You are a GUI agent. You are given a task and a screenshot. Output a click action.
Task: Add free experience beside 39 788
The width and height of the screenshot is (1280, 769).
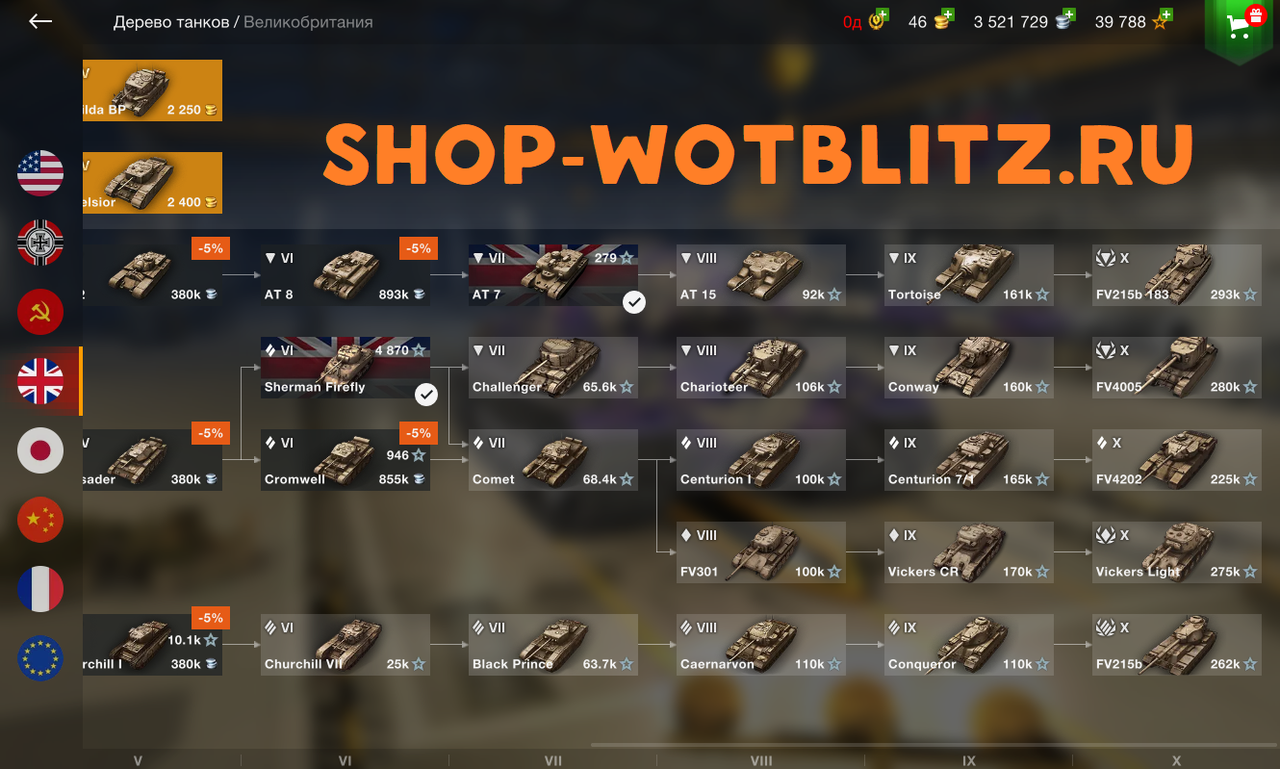click(1165, 15)
